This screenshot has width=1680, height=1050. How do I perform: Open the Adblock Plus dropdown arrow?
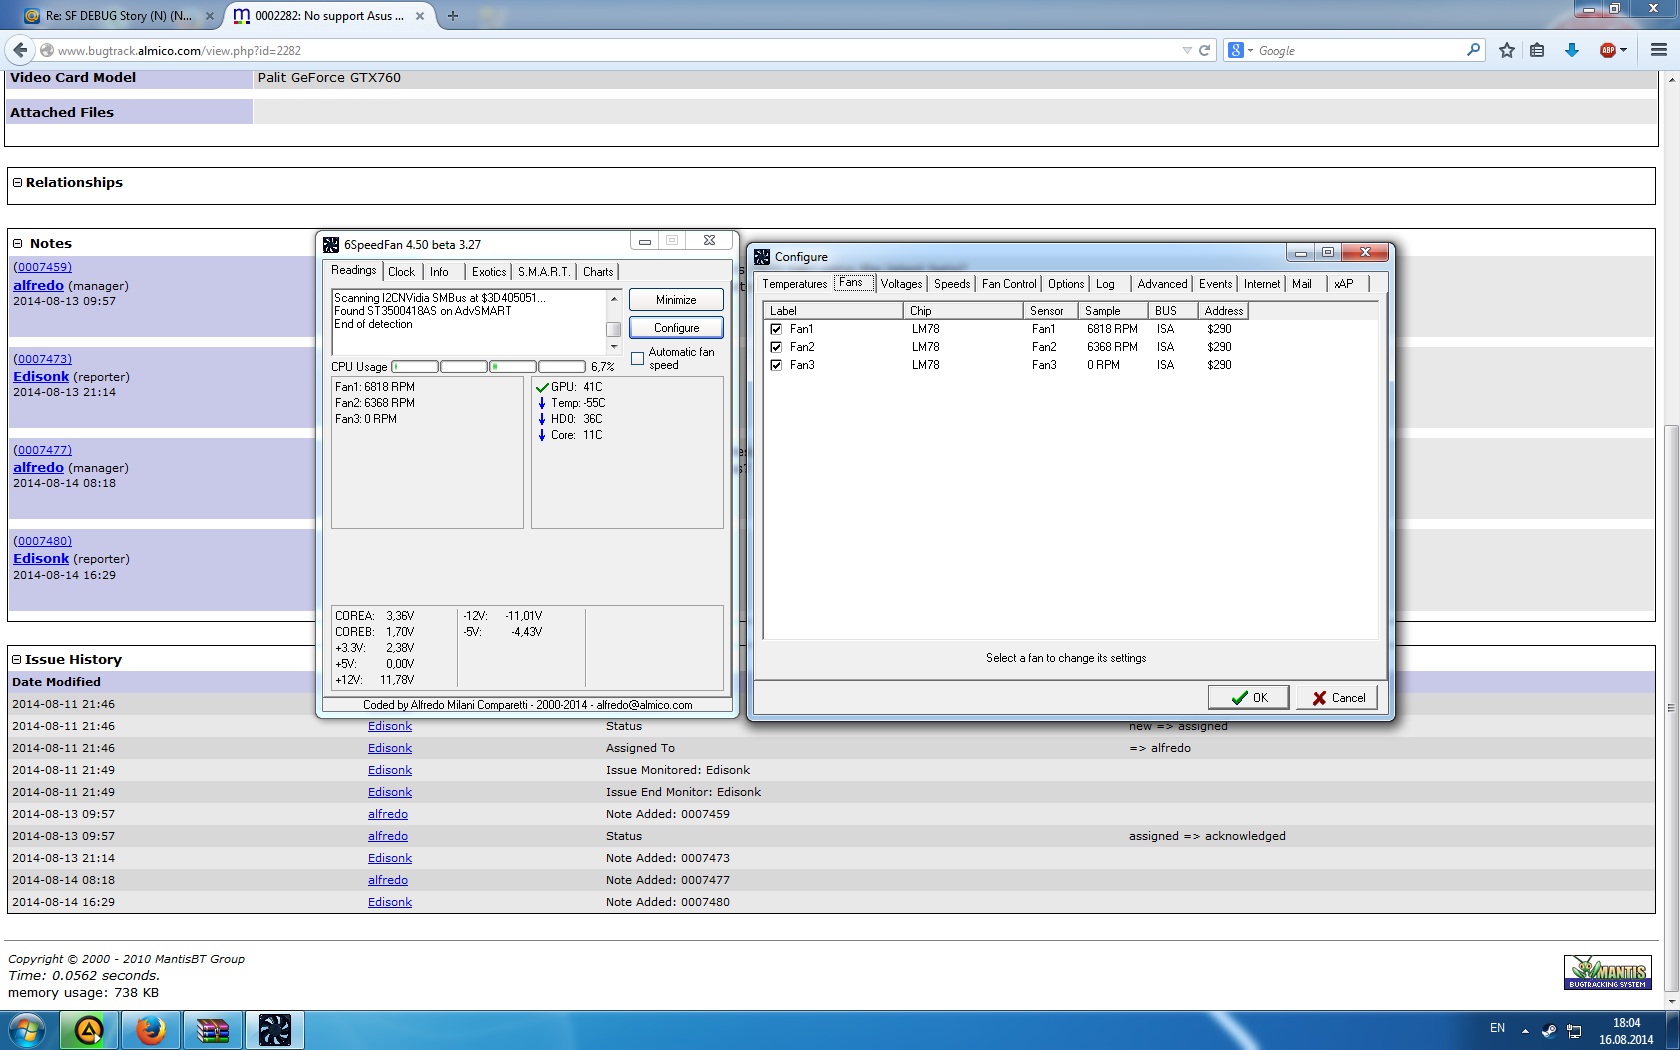[1624, 50]
